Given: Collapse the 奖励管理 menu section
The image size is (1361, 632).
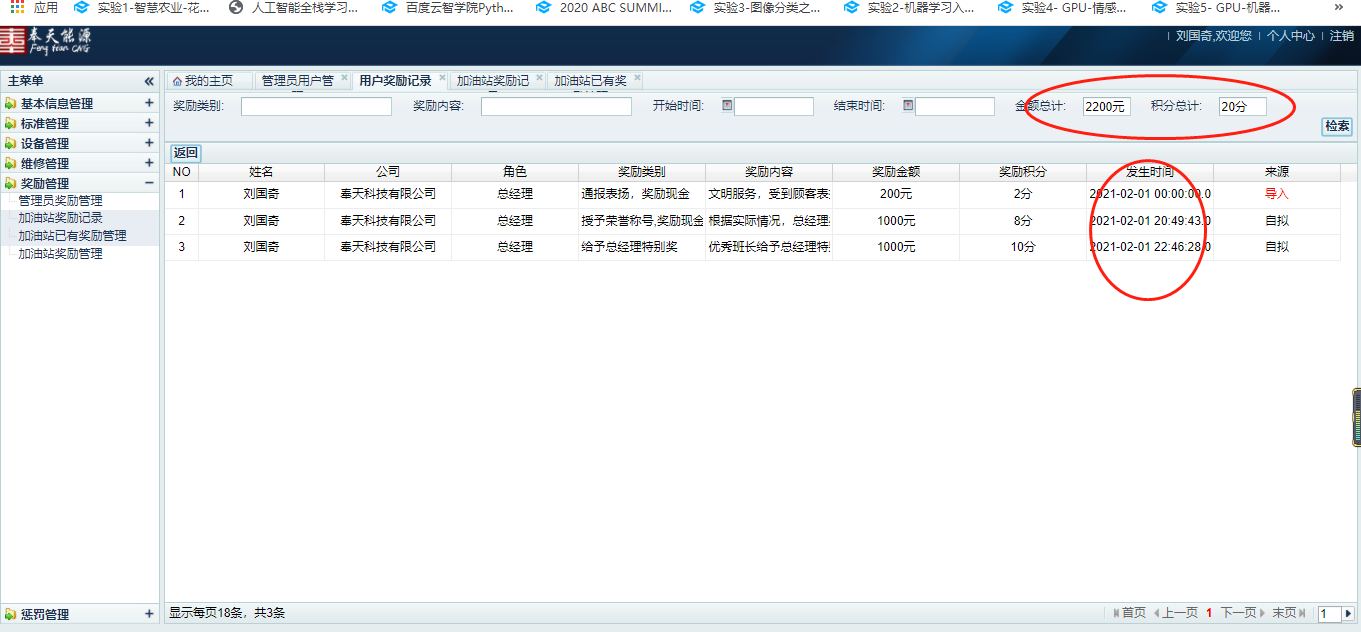Looking at the screenshot, I should coord(149,183).
